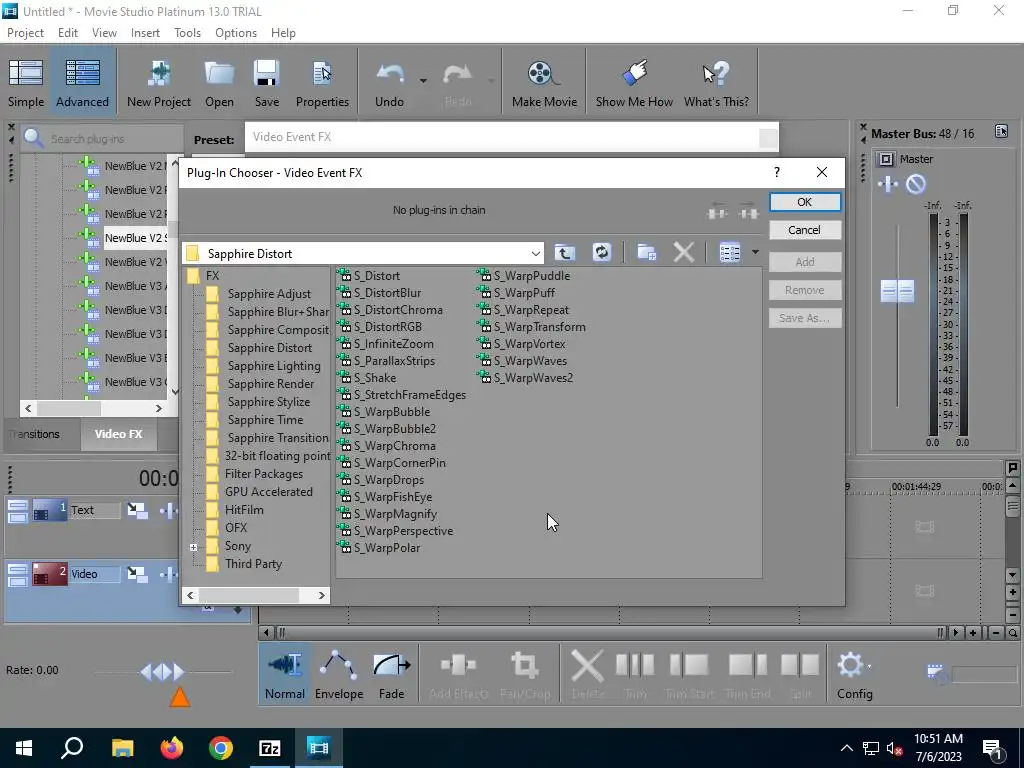Image resolution: width=1024 pixels, height=768 pixels.
Task: Select the Envelope edit tool
Action: pos(339,675)
